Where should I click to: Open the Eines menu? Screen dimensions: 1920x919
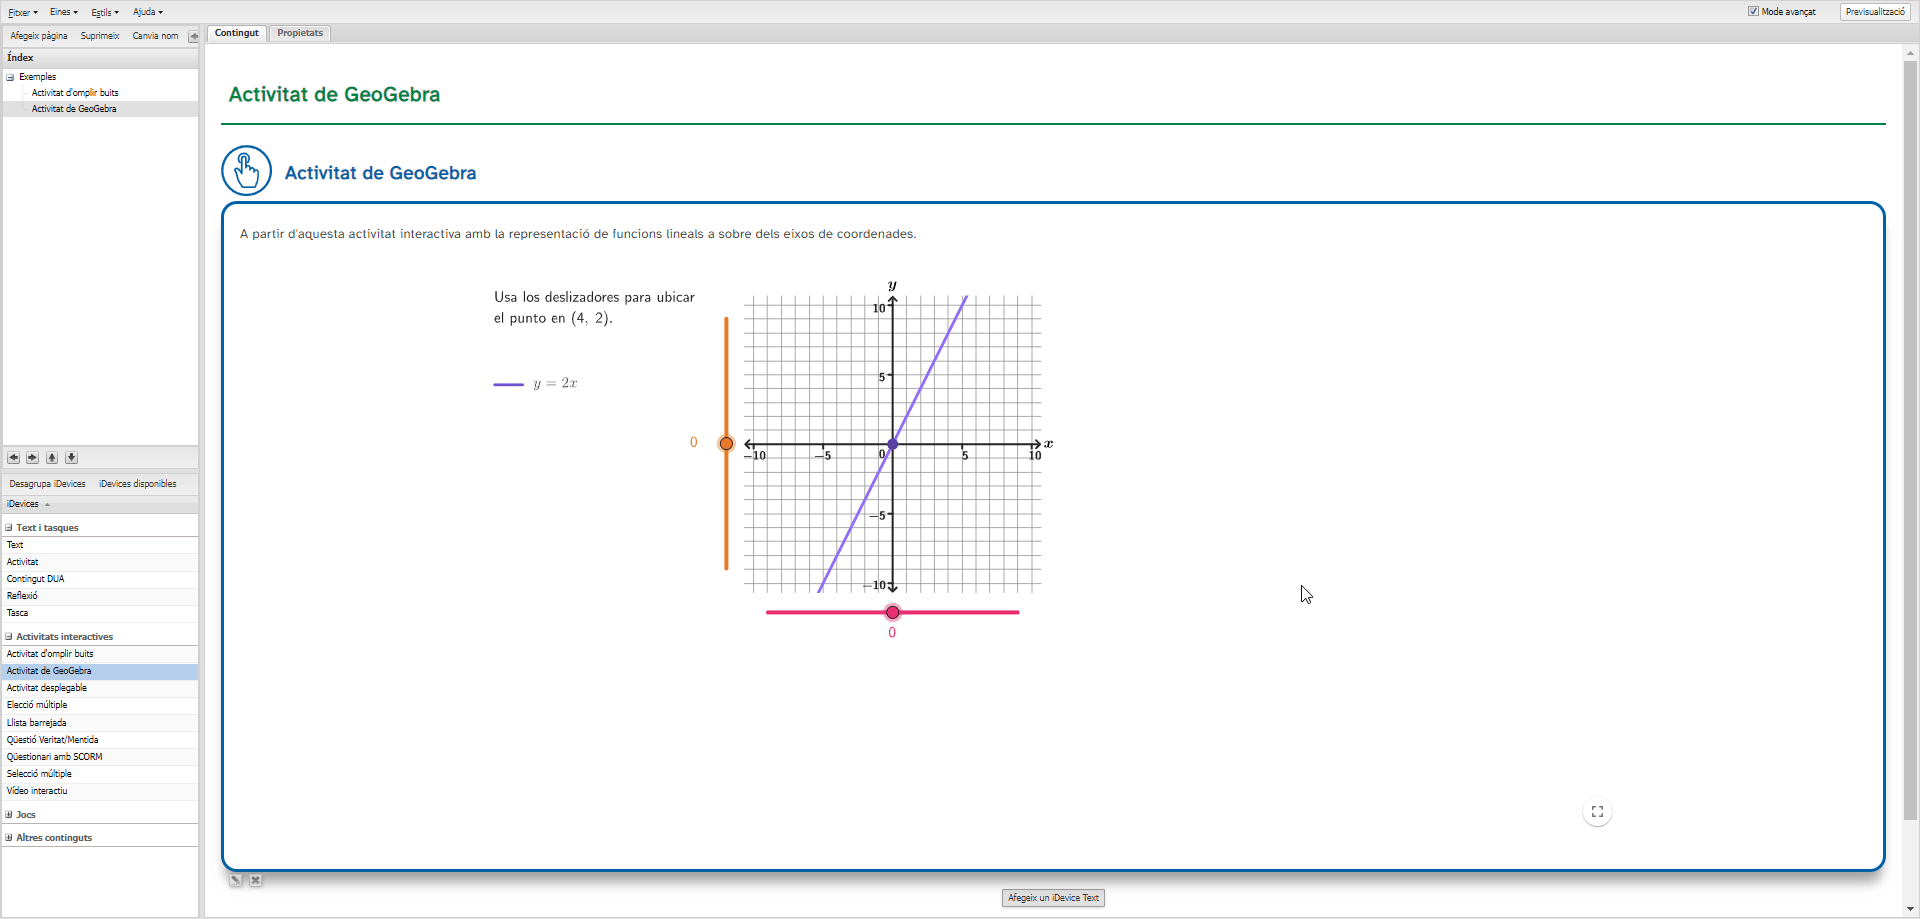pos(64,12)
